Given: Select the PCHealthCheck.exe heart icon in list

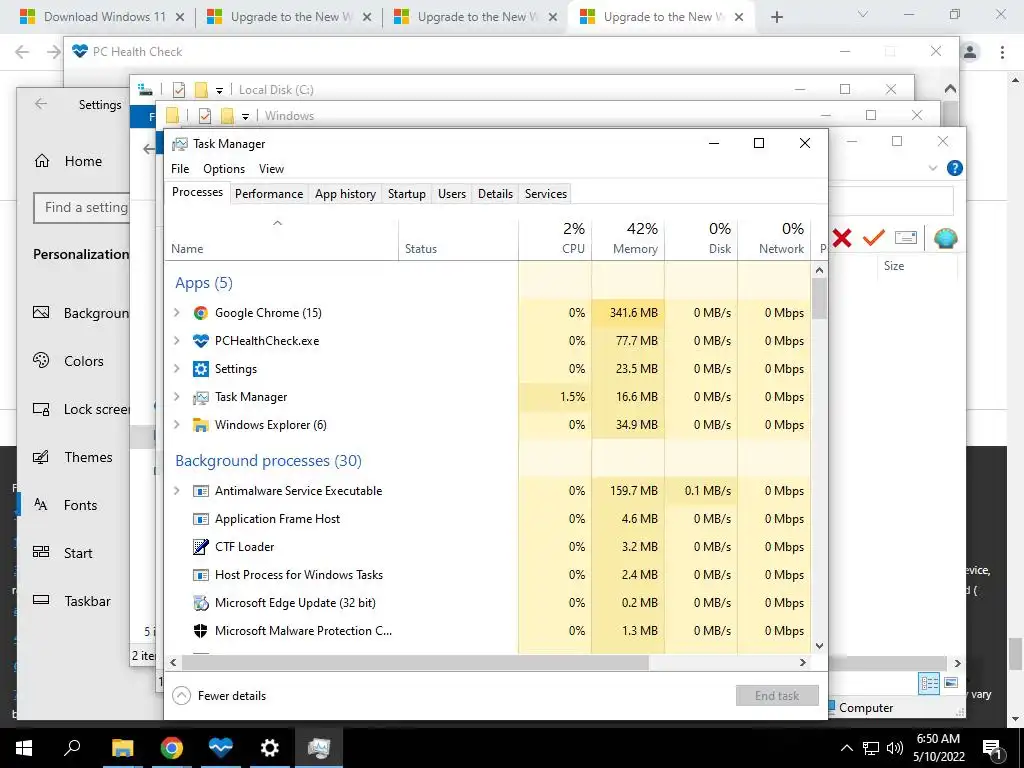Looking at the screenshot, I should [200, 341].
